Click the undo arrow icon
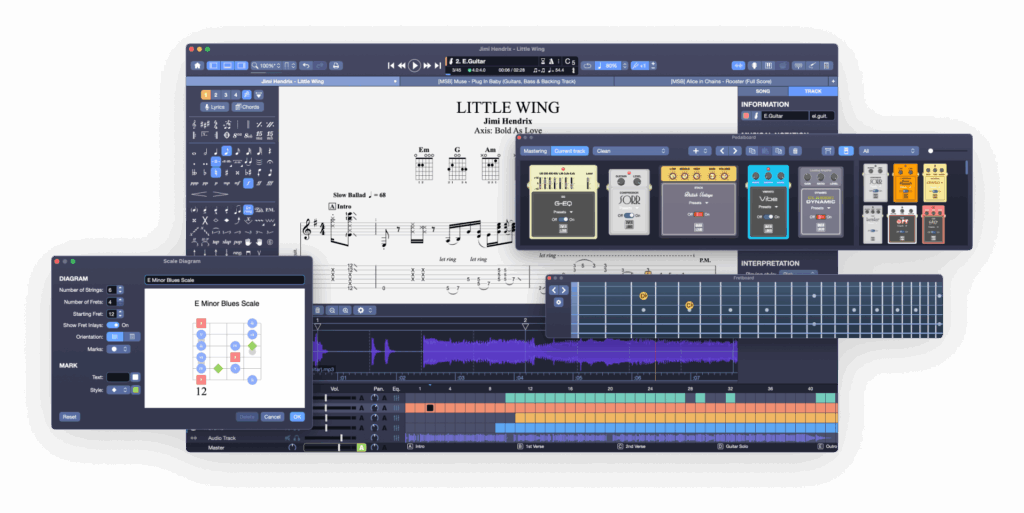The height and width of the screenshot is (513, 1024). pos(306,66)
